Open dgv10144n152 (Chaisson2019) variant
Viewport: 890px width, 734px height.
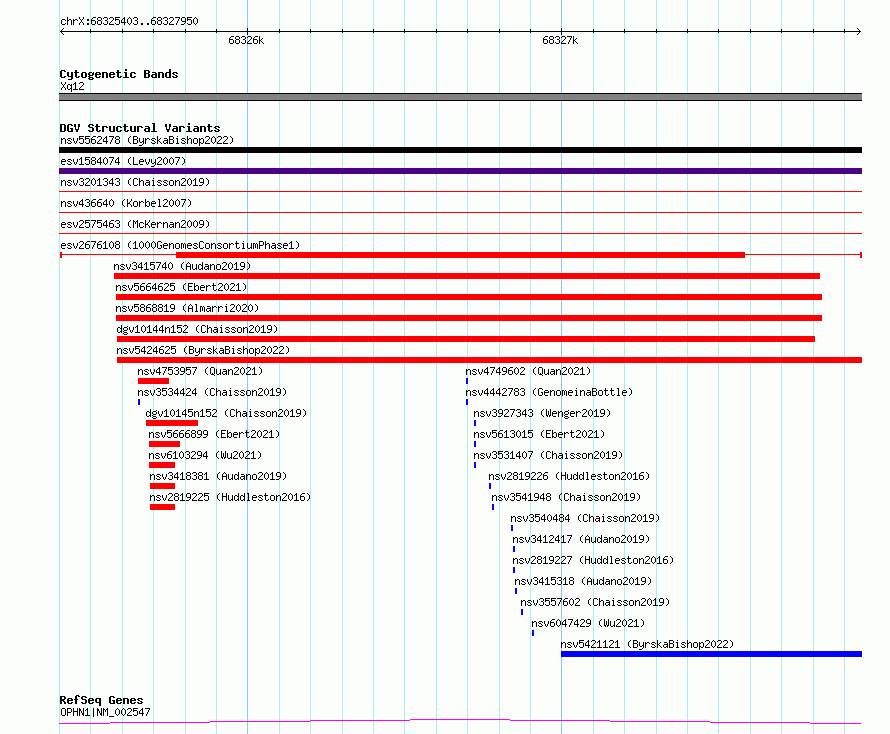pos(198,329)
